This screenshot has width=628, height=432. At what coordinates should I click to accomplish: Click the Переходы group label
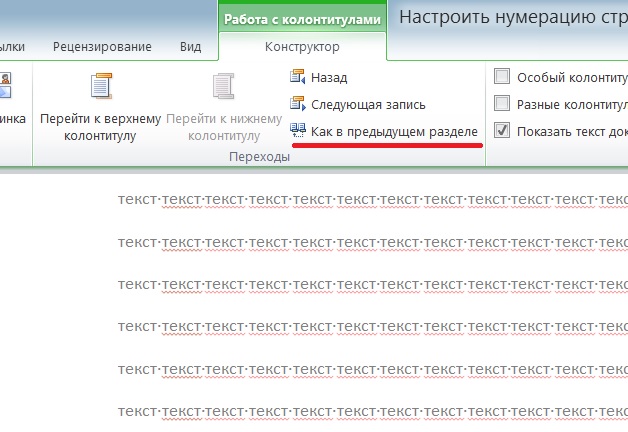(260, 157)
